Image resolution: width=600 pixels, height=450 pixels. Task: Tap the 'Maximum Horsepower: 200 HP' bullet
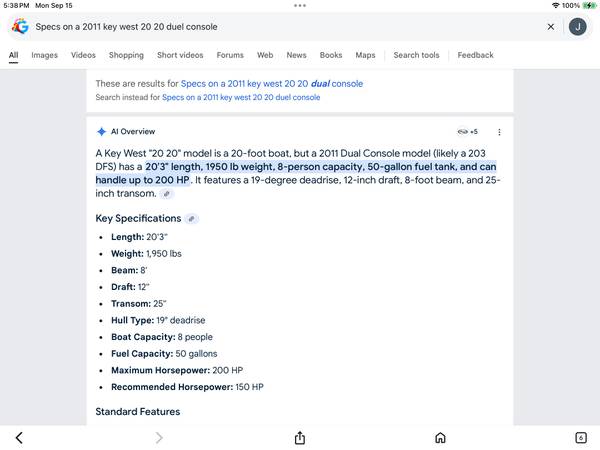point(177,370)
